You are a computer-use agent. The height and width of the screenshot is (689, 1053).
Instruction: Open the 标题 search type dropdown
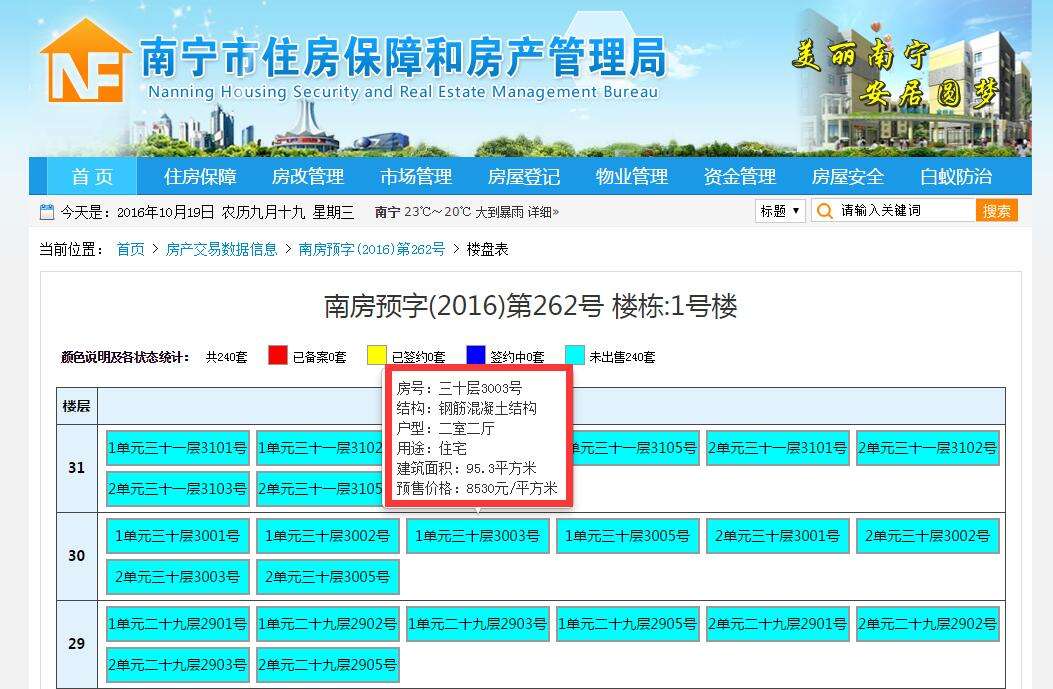coord(780,211)
